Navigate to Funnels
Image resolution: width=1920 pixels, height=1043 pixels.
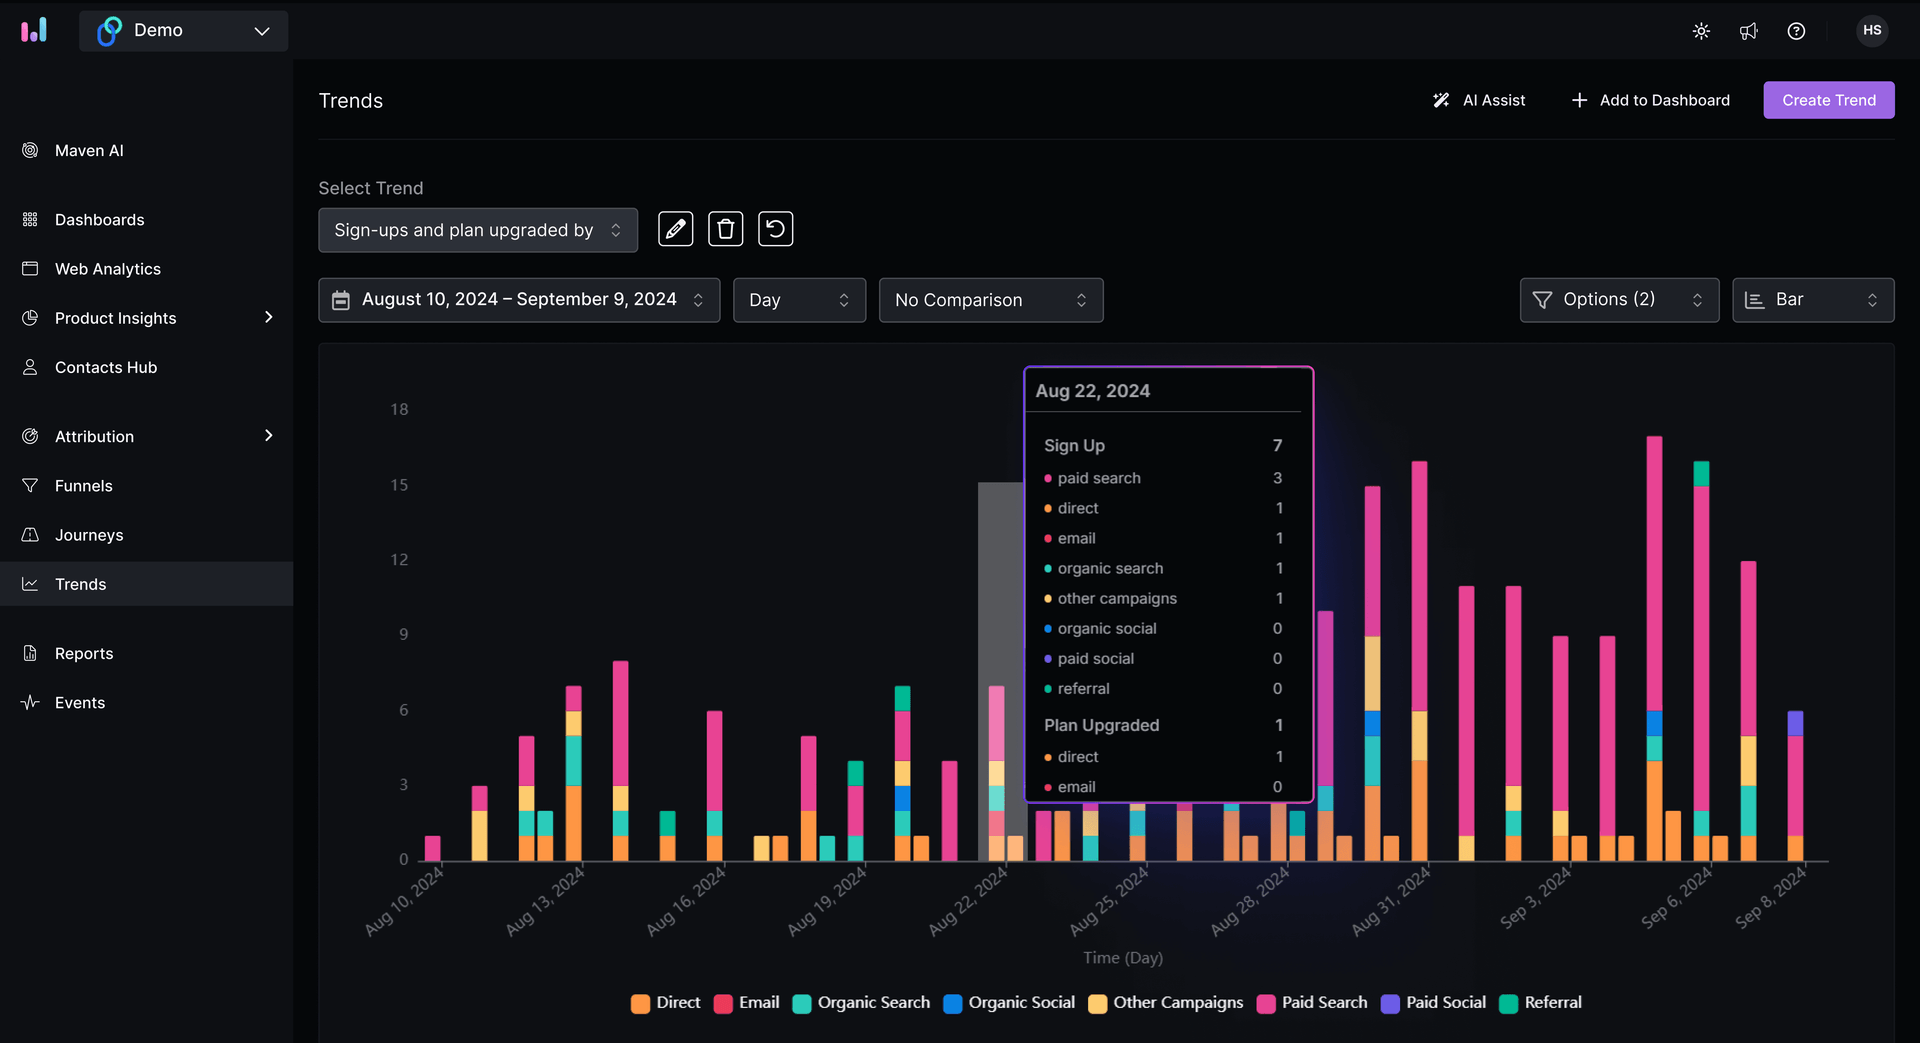point(83,485)
